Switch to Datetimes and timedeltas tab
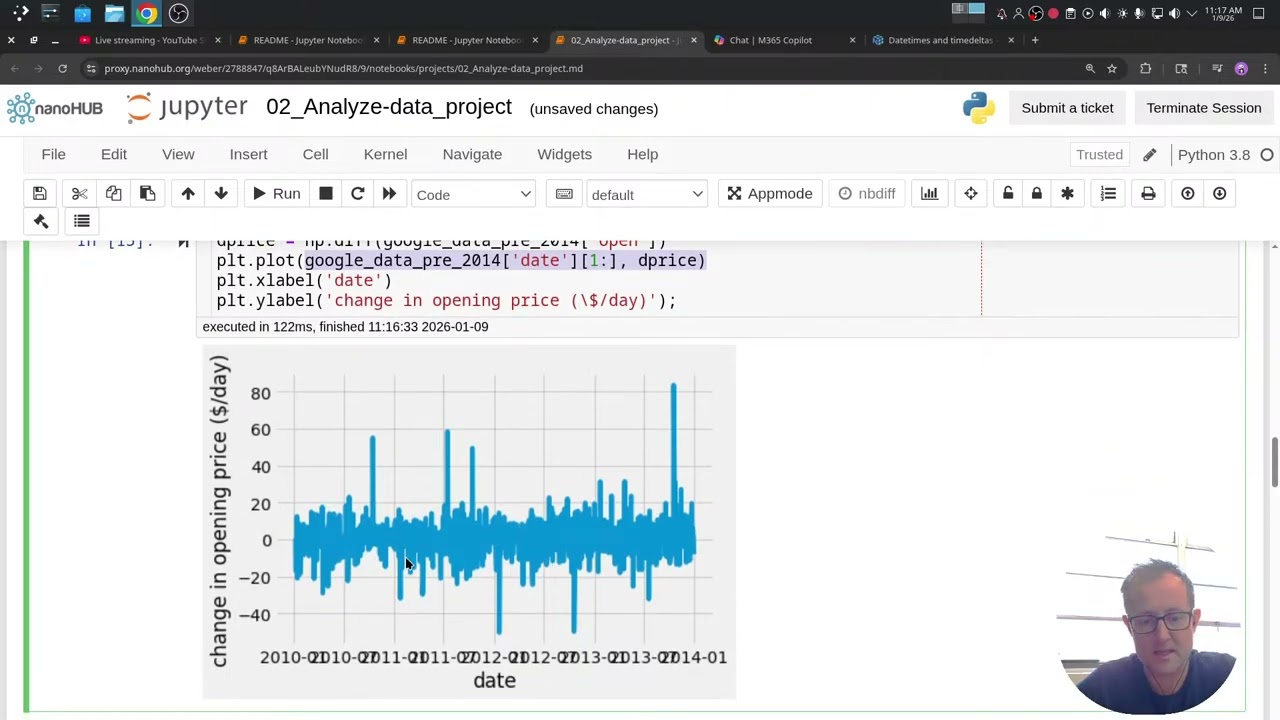Viewport: 1280px width, 720px height. pos(939,40)
